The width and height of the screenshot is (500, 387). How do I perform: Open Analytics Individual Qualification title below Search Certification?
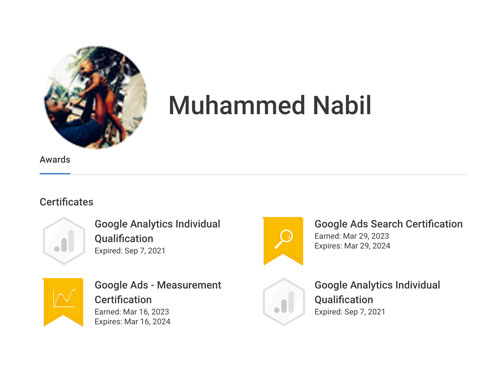tap(377, 292)
